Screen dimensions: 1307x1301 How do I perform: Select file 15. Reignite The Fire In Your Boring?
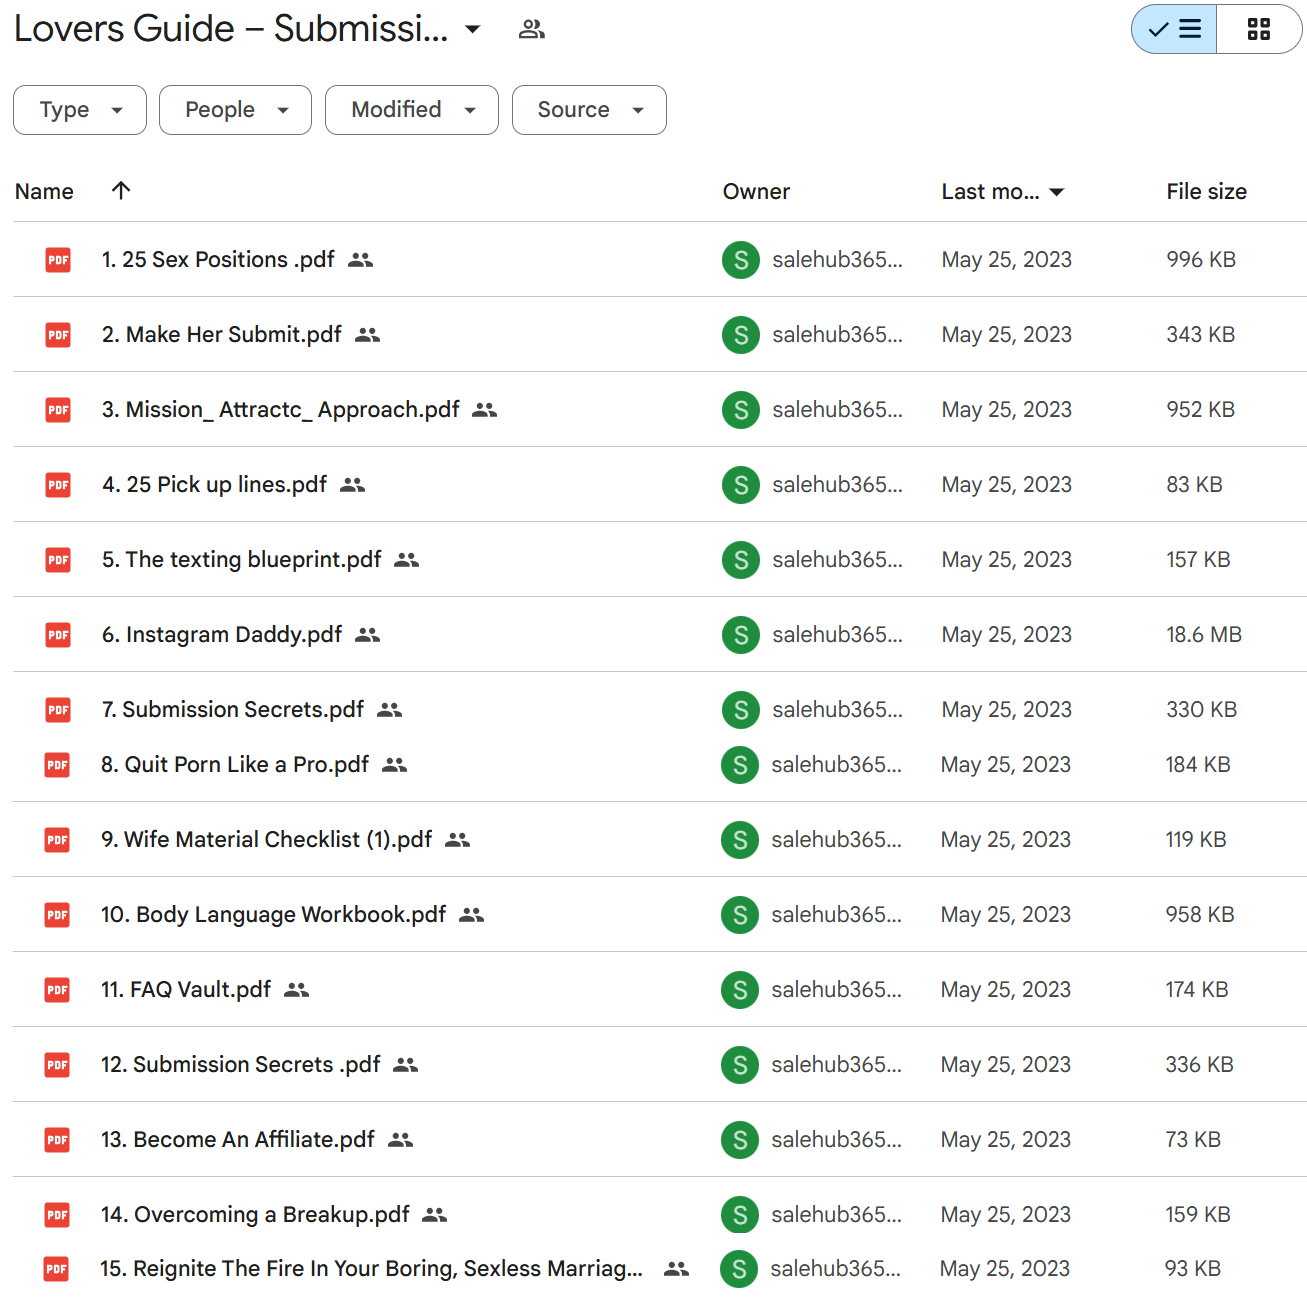(659, 1269)
